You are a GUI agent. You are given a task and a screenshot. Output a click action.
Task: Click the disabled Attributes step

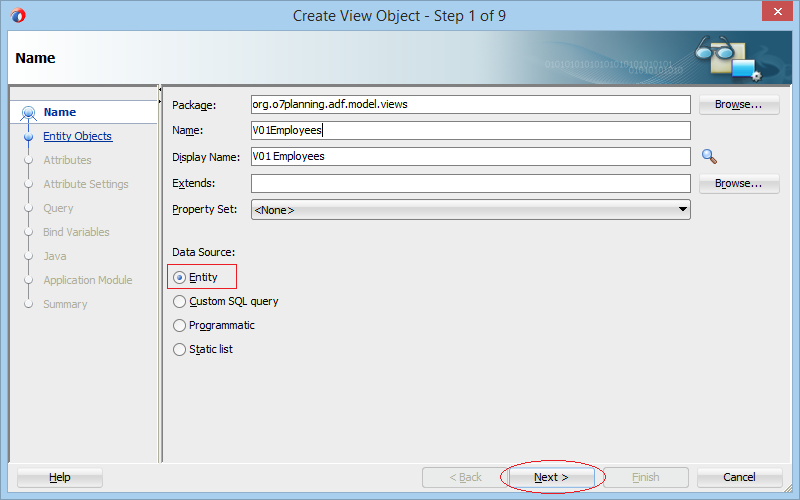click(x=67, y=160)
